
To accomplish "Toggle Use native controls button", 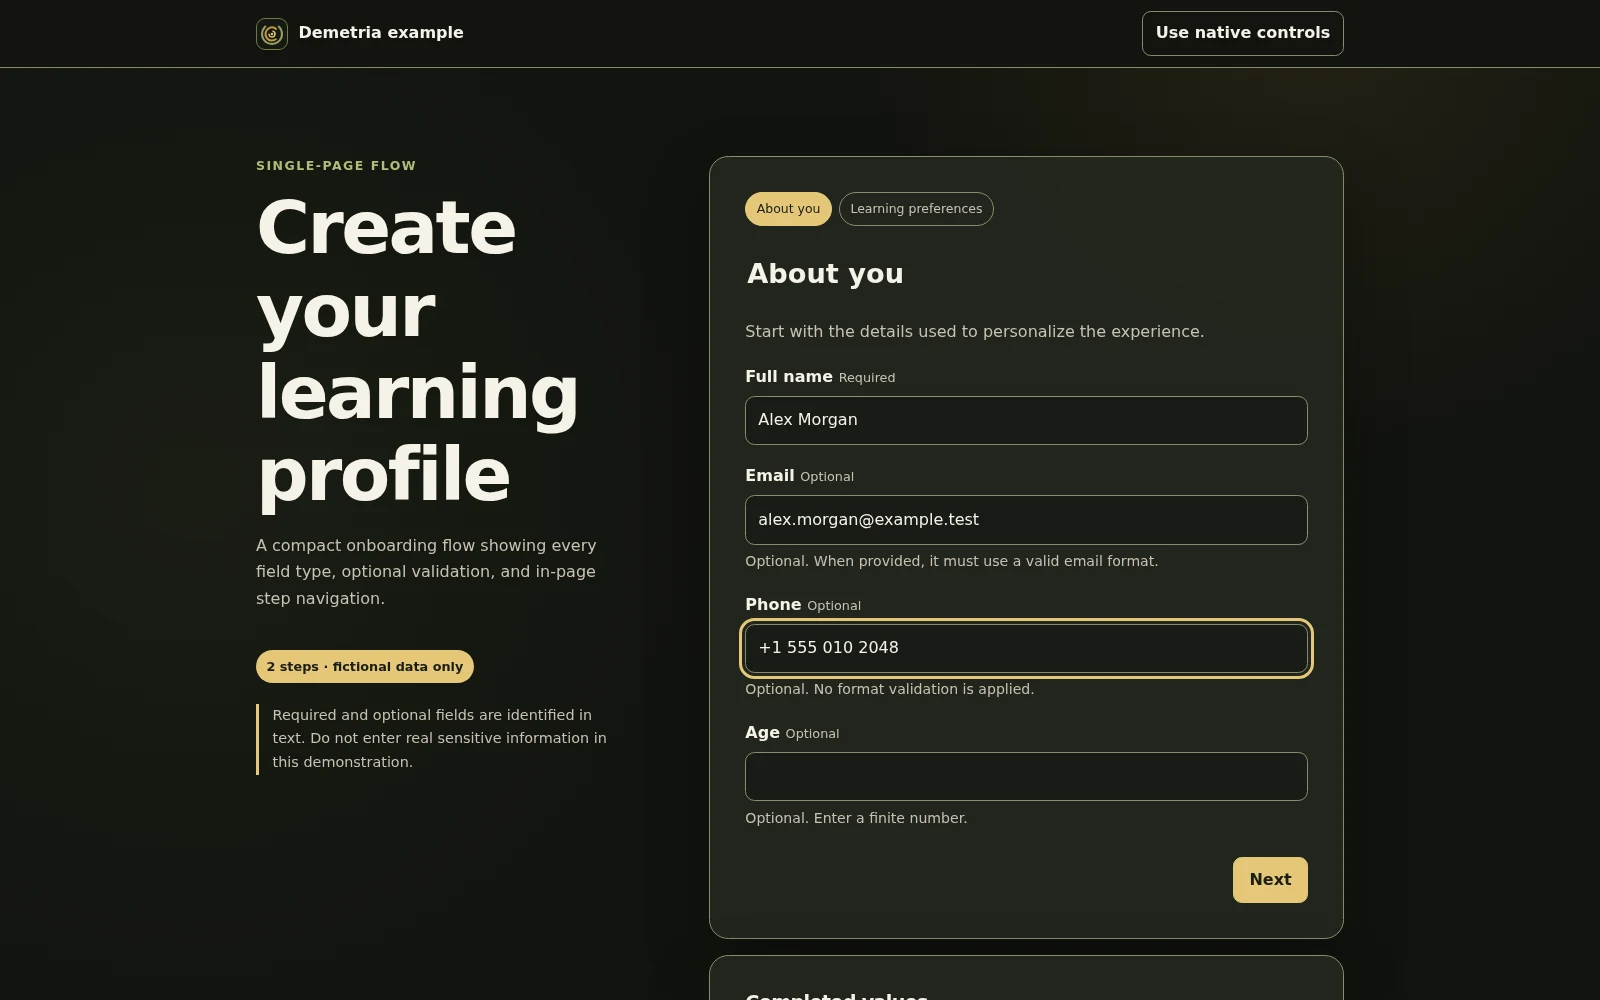I will [1242, 33].
